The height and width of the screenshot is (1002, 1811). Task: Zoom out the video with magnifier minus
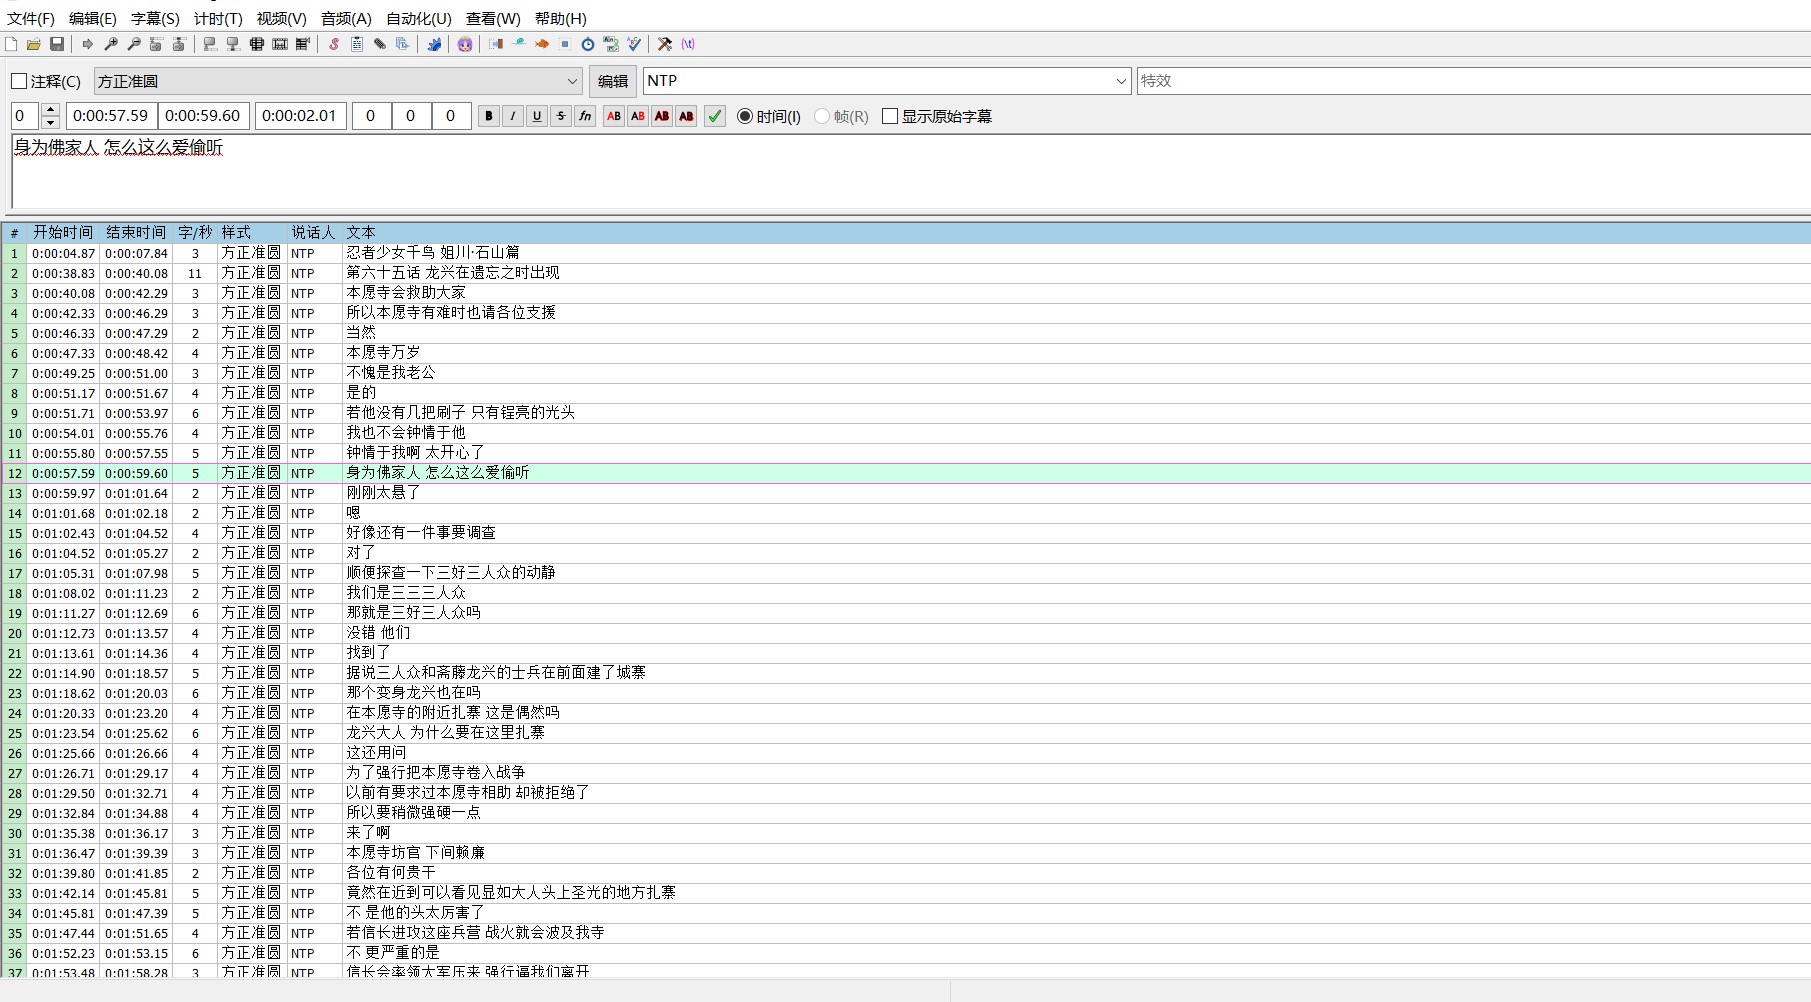134,44
